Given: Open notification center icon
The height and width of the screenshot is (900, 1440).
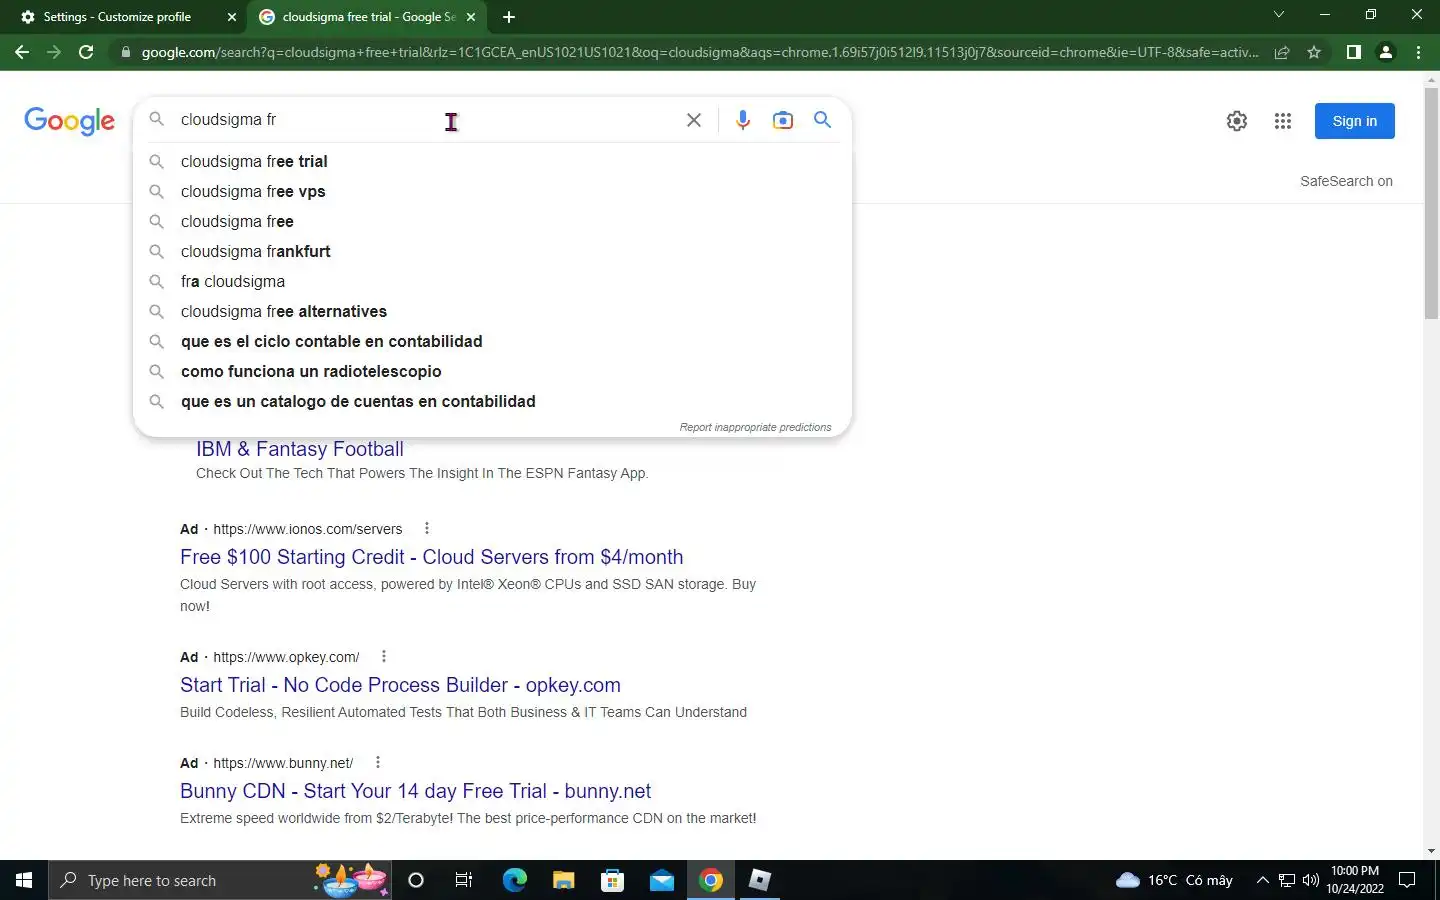Looking at the screenshot, I should pos(1406,880).
